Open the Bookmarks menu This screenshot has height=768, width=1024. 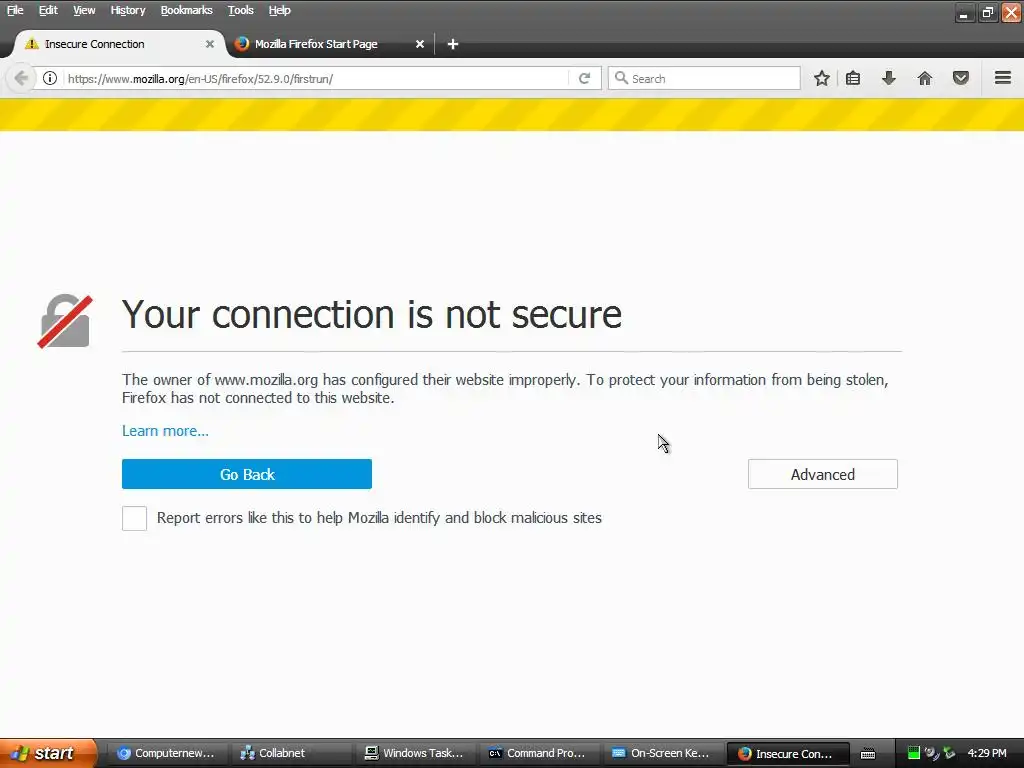pyautogui.click(x=187, y=10)
